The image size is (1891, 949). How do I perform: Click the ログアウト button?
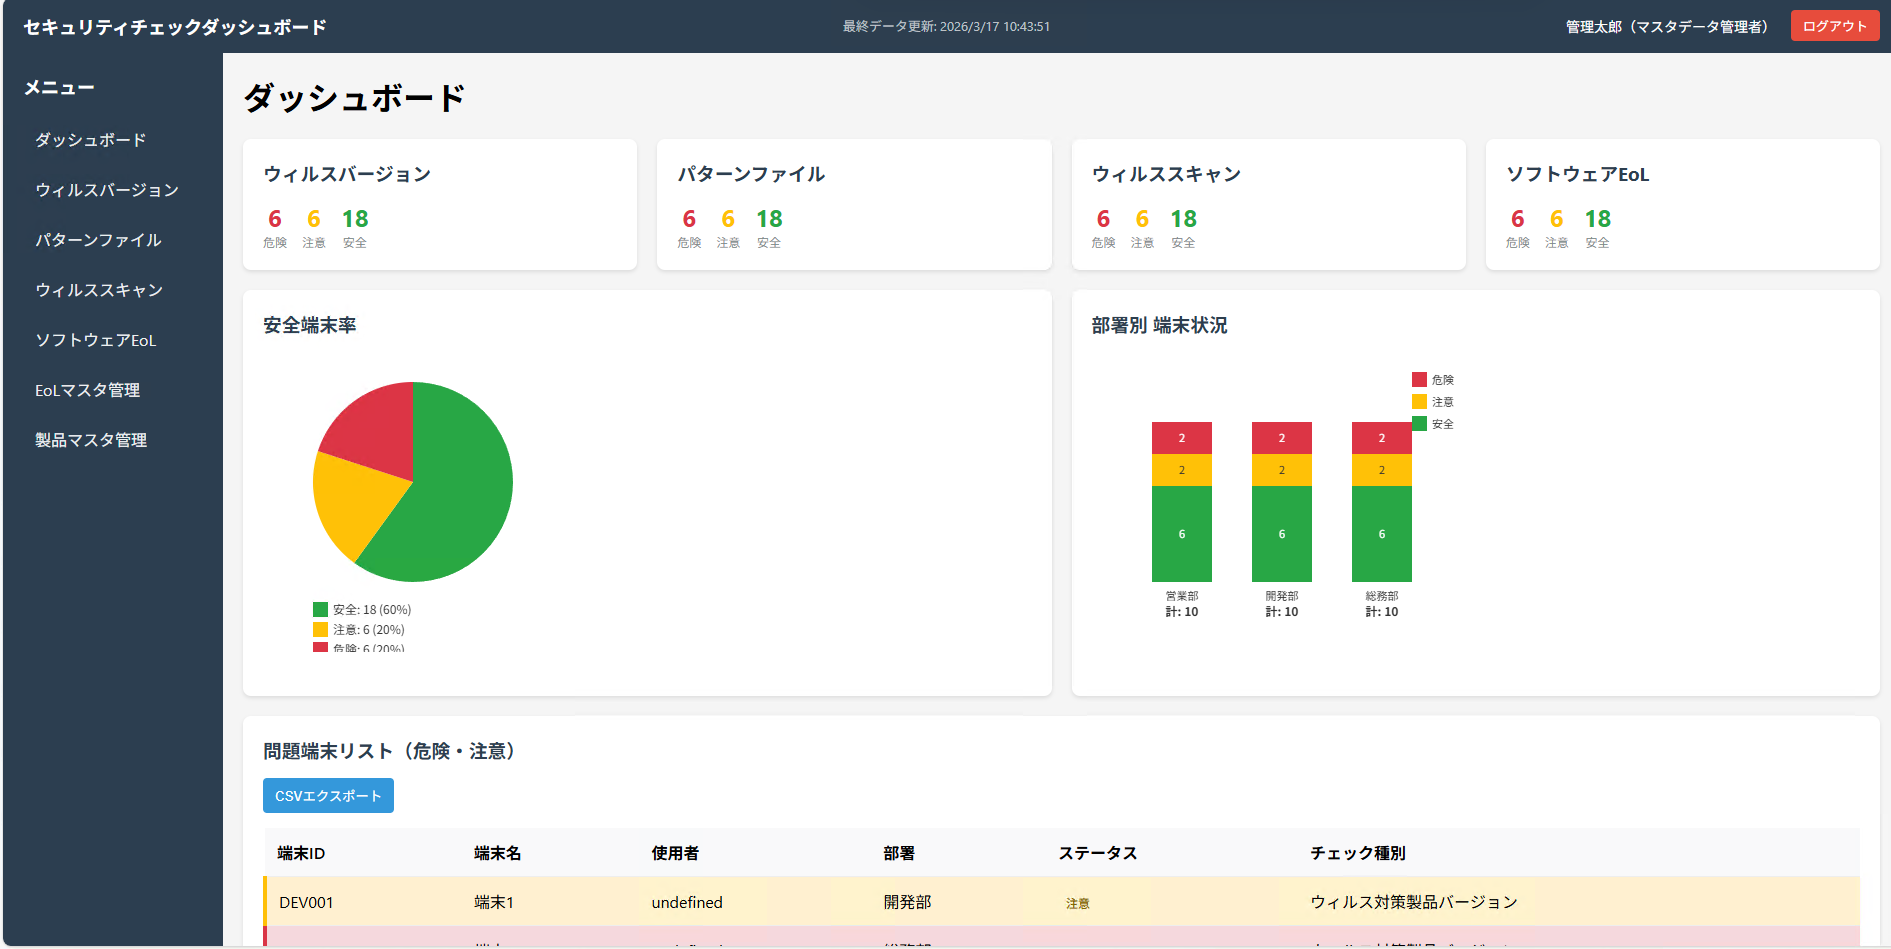pos(1834,26)
